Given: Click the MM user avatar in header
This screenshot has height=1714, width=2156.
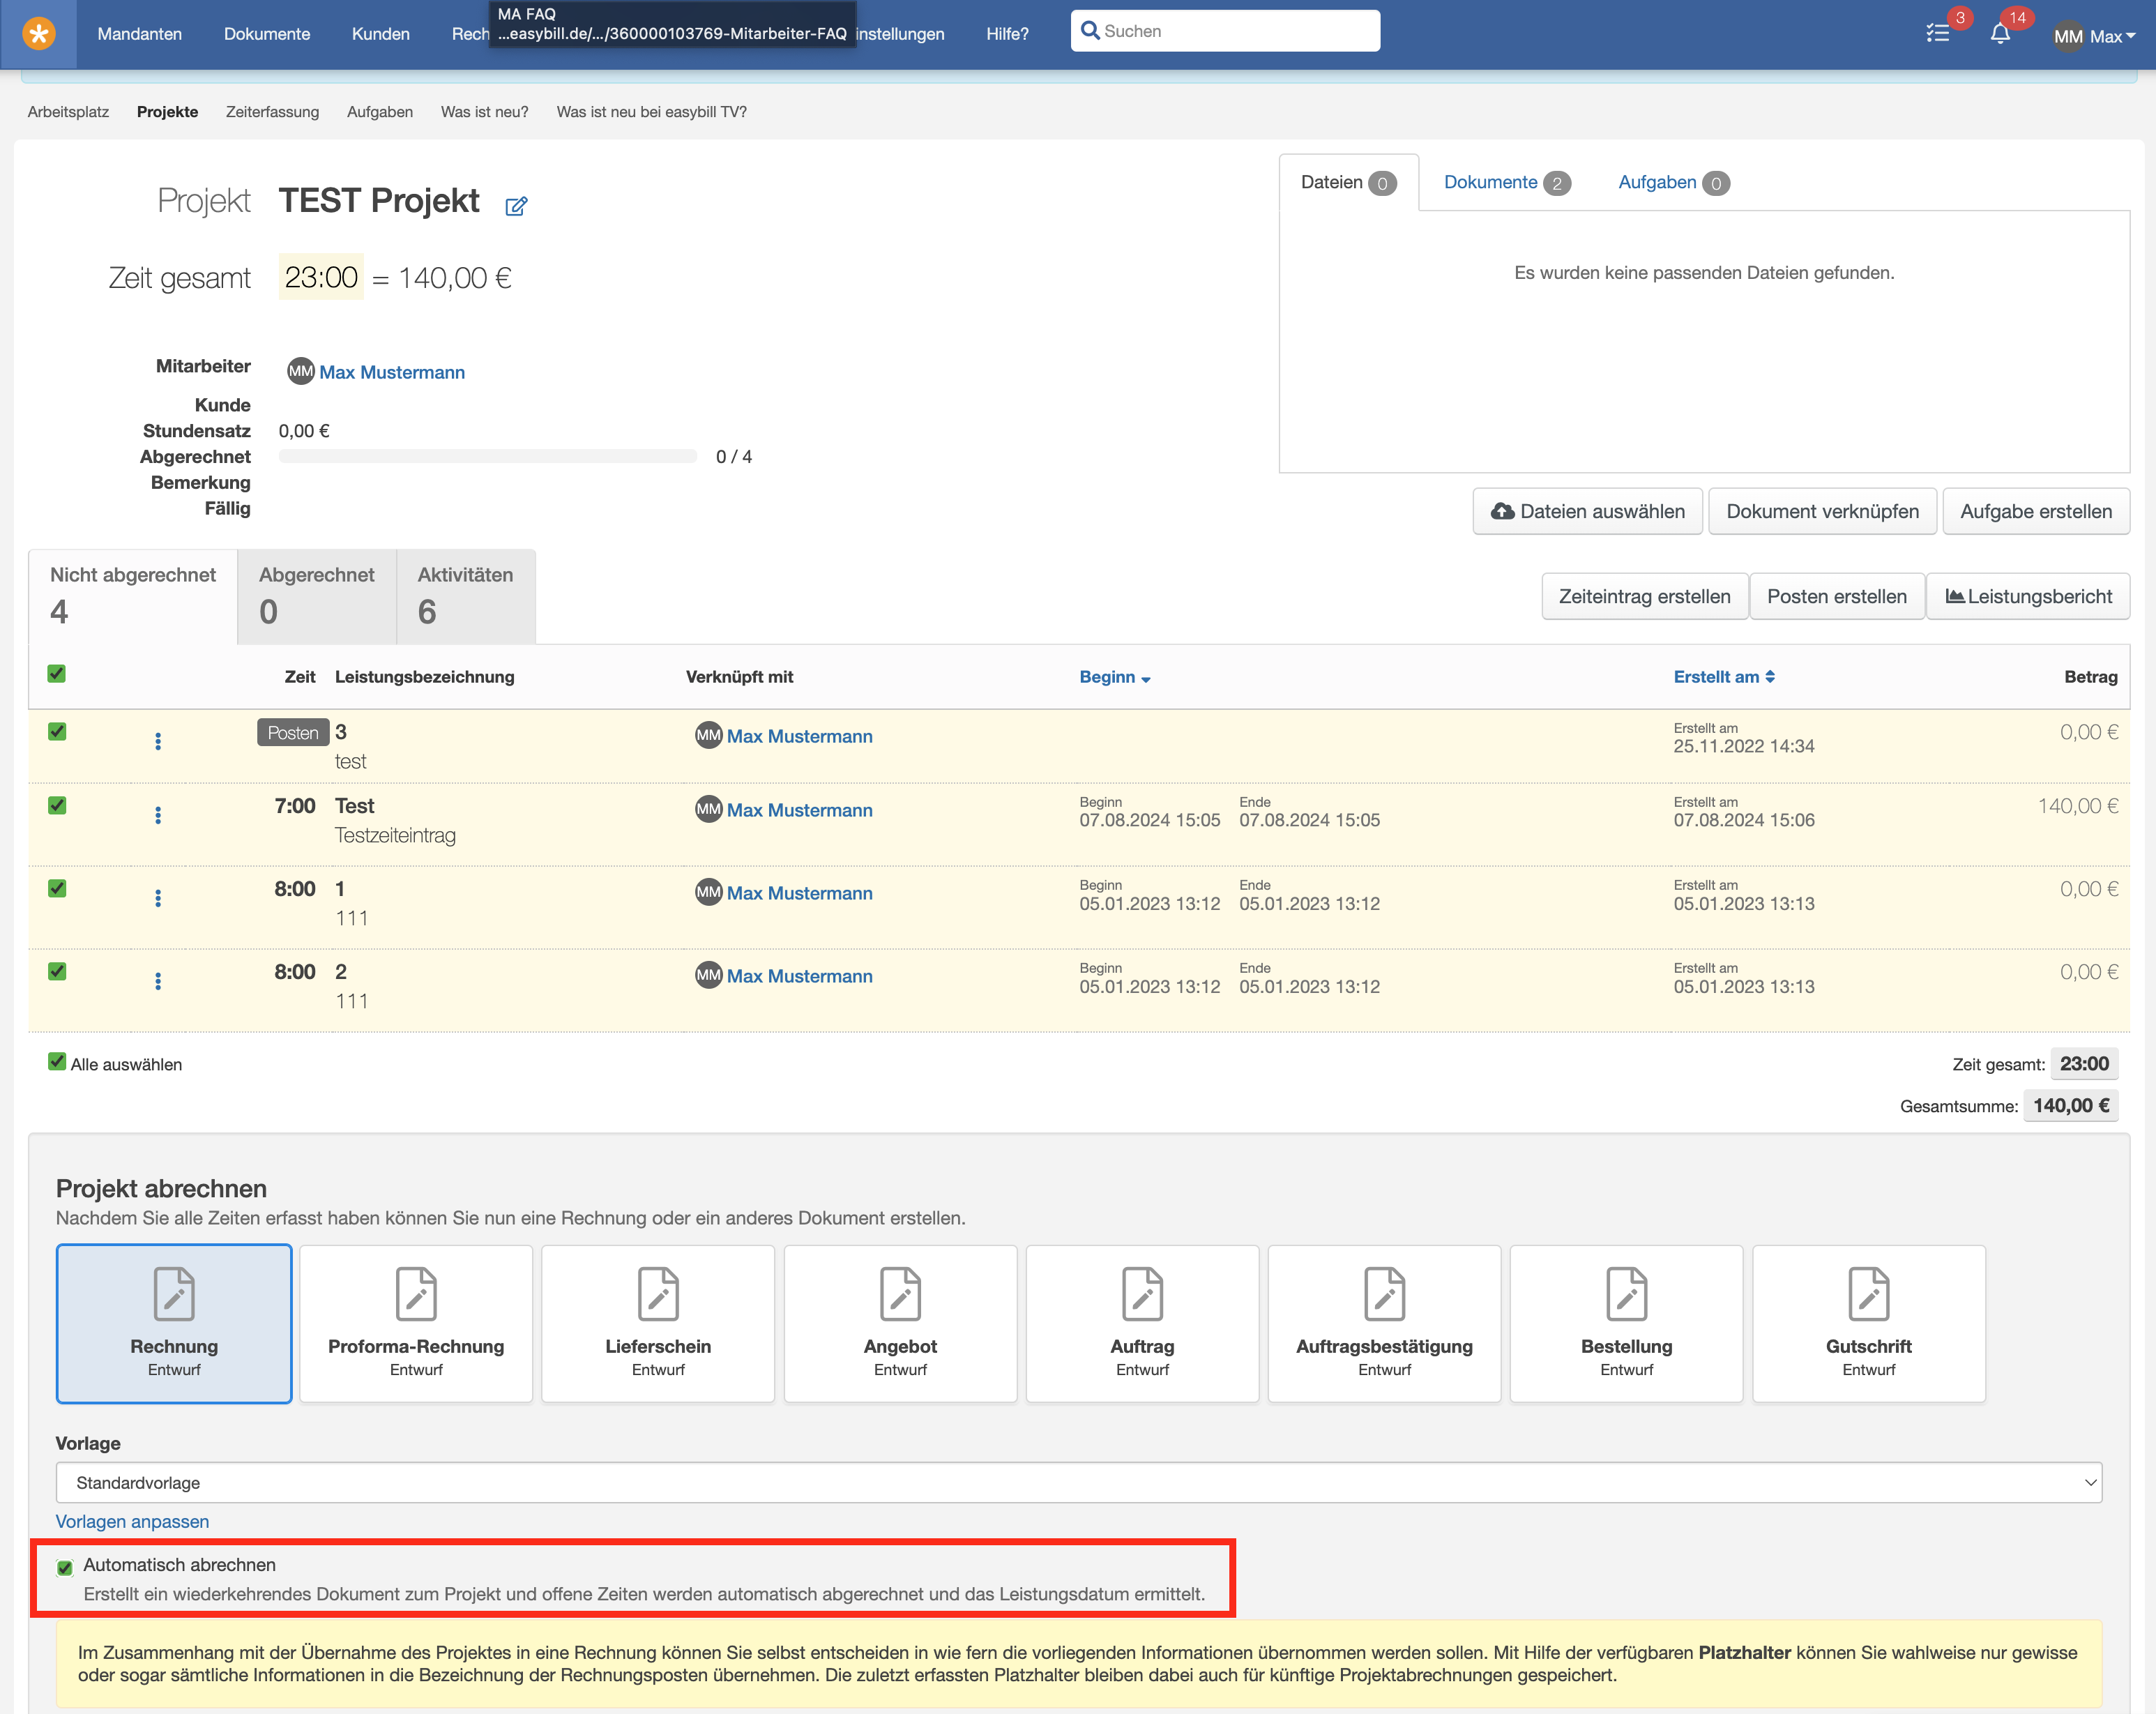Looking at the screenshot, I should point(2067,36).
